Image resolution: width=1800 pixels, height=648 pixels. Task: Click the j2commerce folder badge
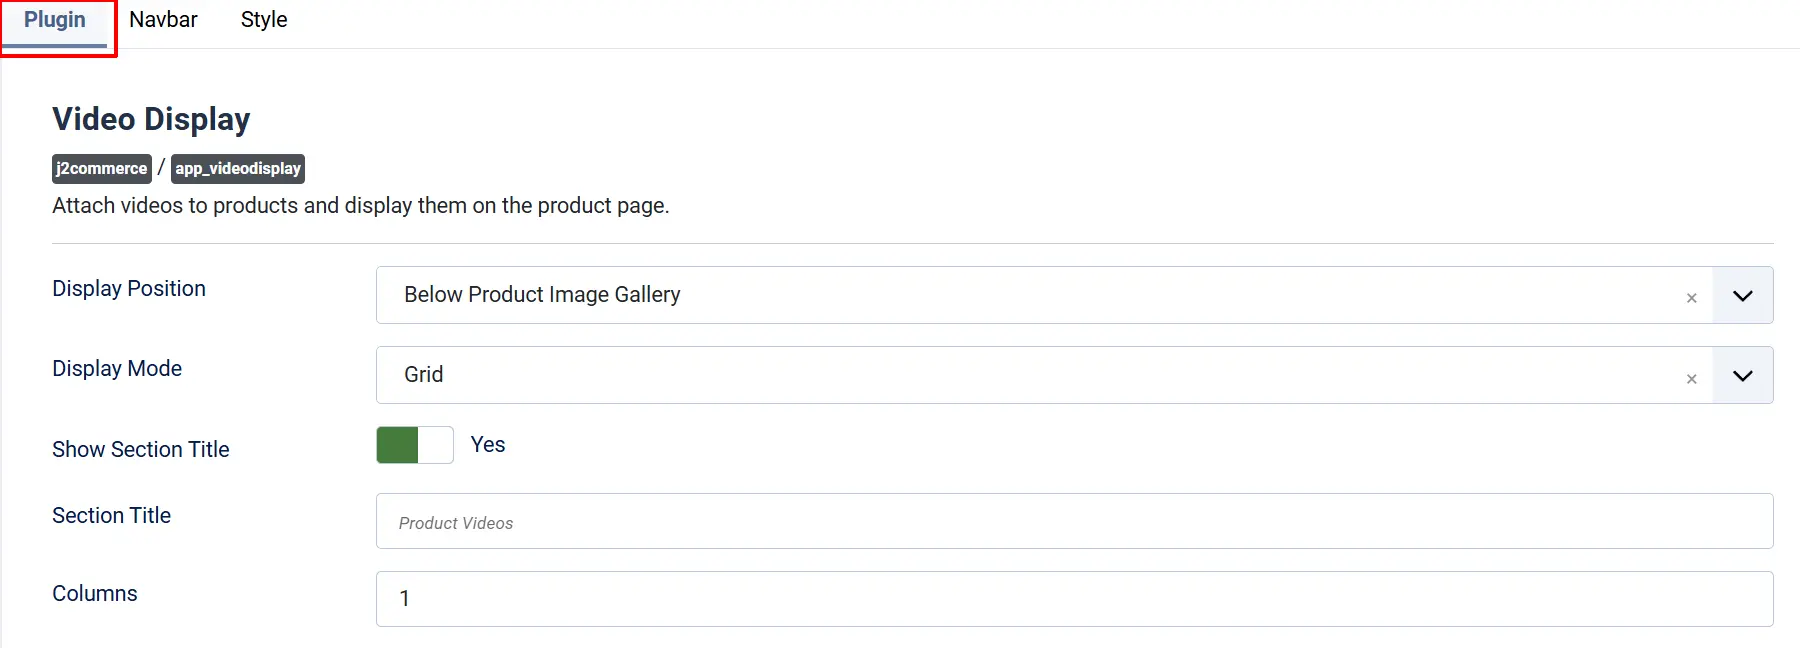(102, 168)
